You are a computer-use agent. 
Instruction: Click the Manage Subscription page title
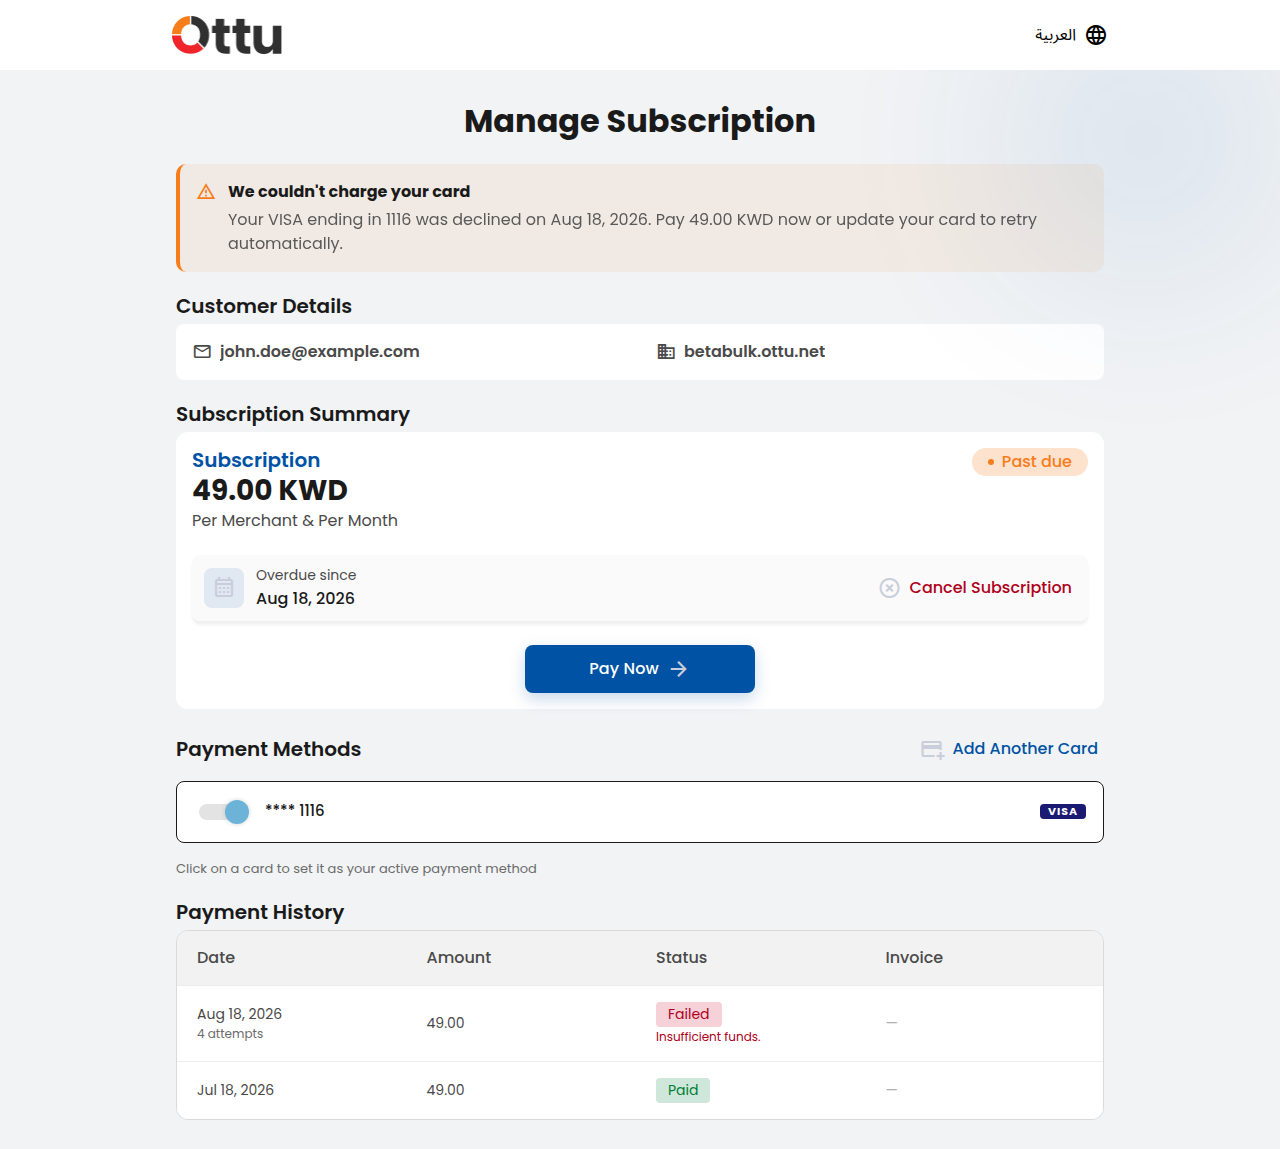(x=640, y=121)
